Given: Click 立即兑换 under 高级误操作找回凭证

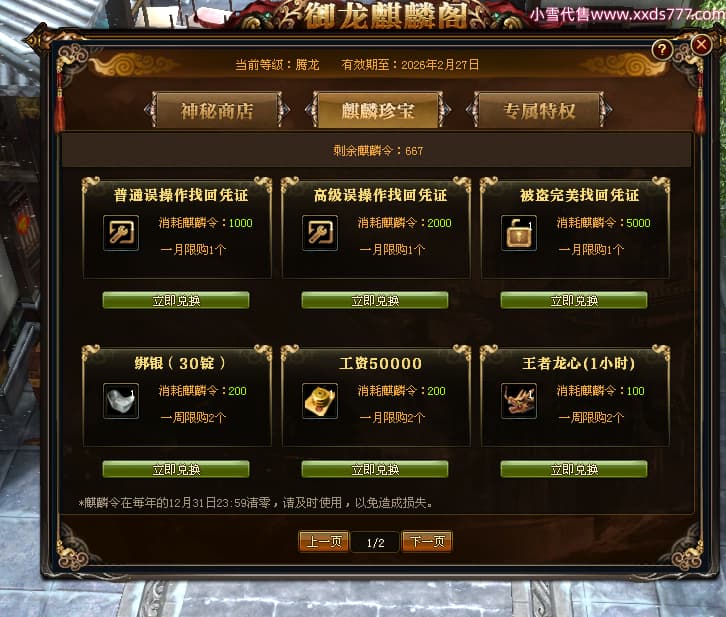Looking at the screenshot, I should [x=375, y=300].
